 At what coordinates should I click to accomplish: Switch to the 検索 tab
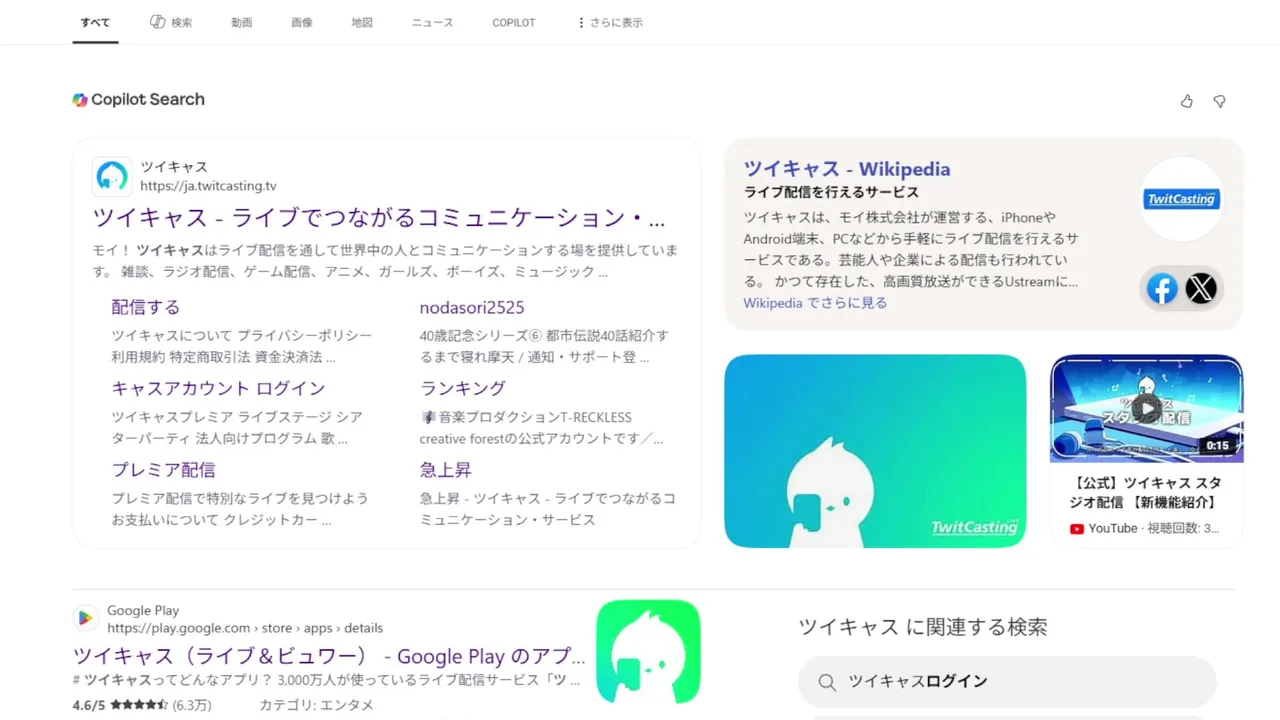[171, 22]
